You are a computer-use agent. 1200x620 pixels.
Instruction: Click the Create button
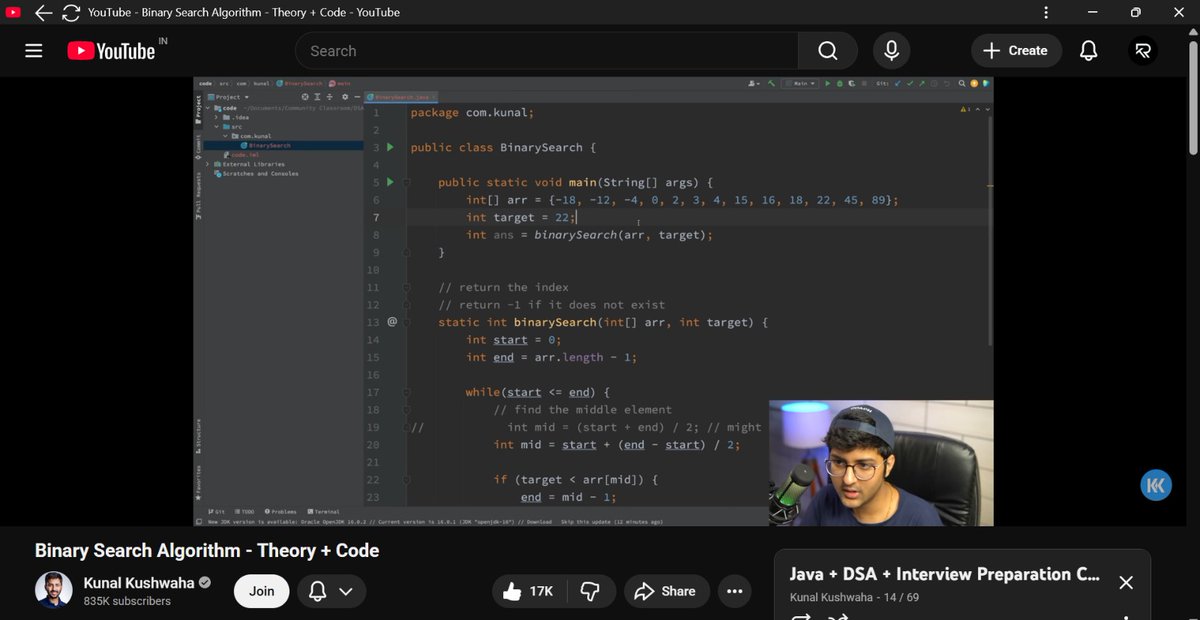(1015, 51)
